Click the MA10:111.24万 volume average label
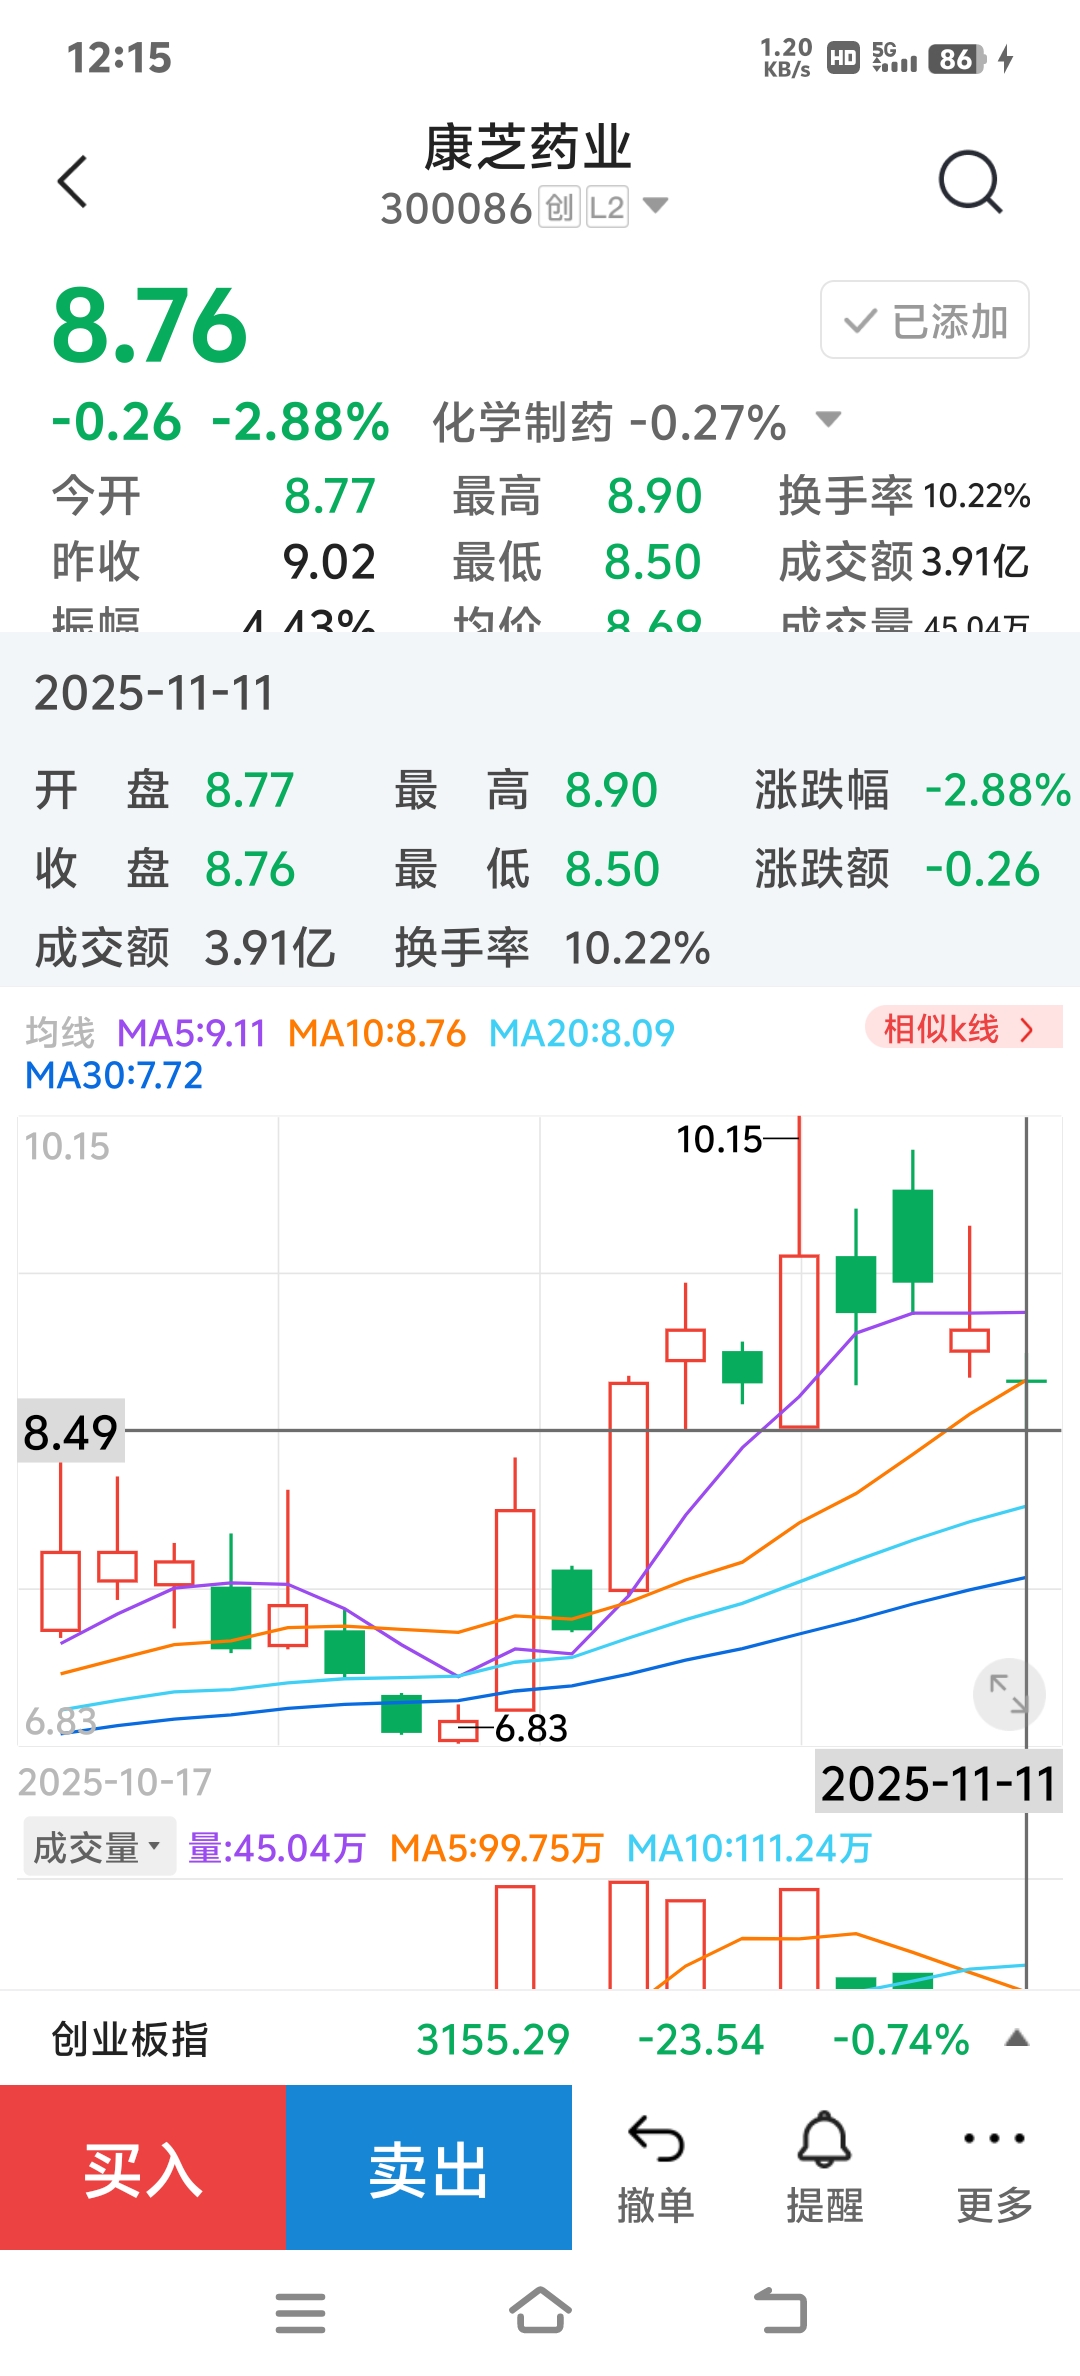This screenshot has width=1080, height=2376. [x=749, y=1847]
